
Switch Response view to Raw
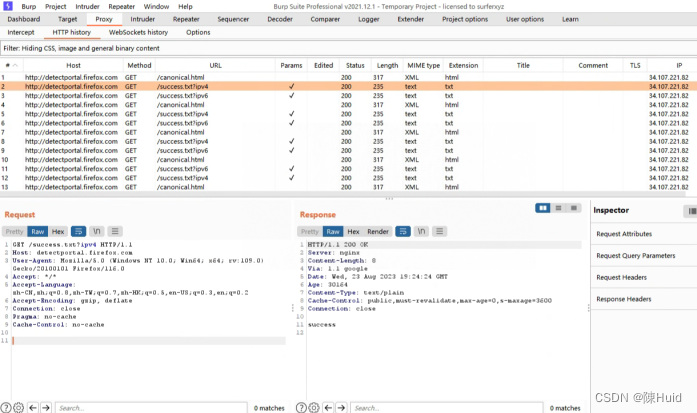333,232
